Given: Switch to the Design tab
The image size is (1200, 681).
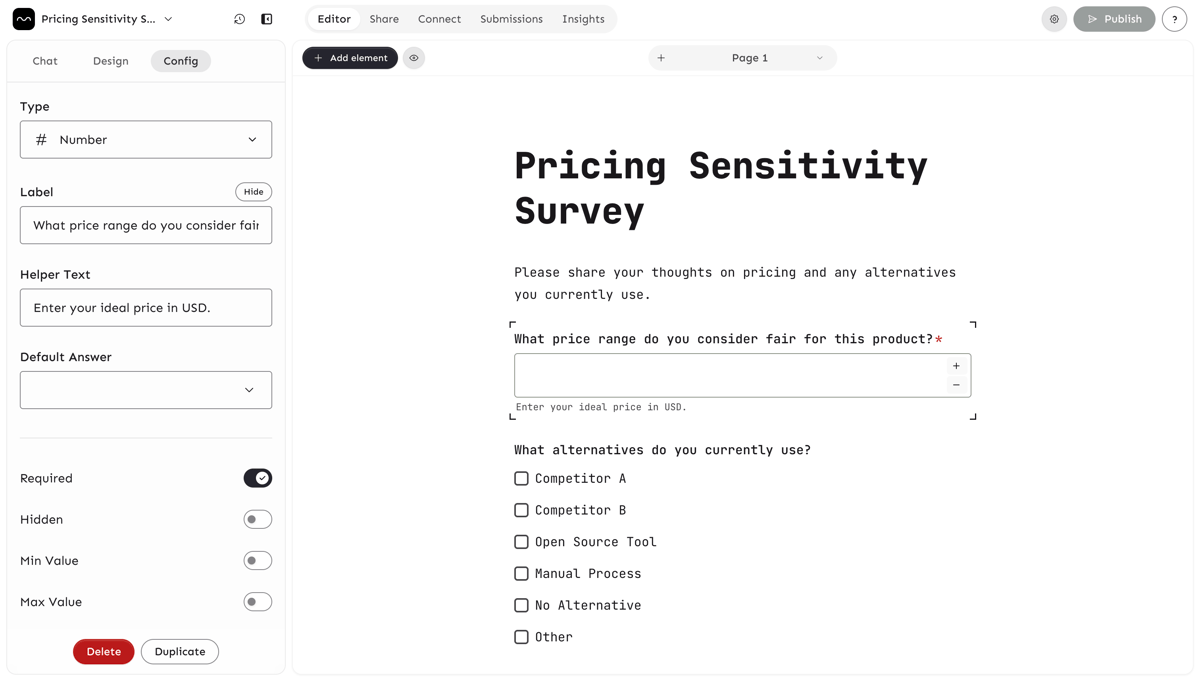Looking at the screenshot, I should point(111,61).
